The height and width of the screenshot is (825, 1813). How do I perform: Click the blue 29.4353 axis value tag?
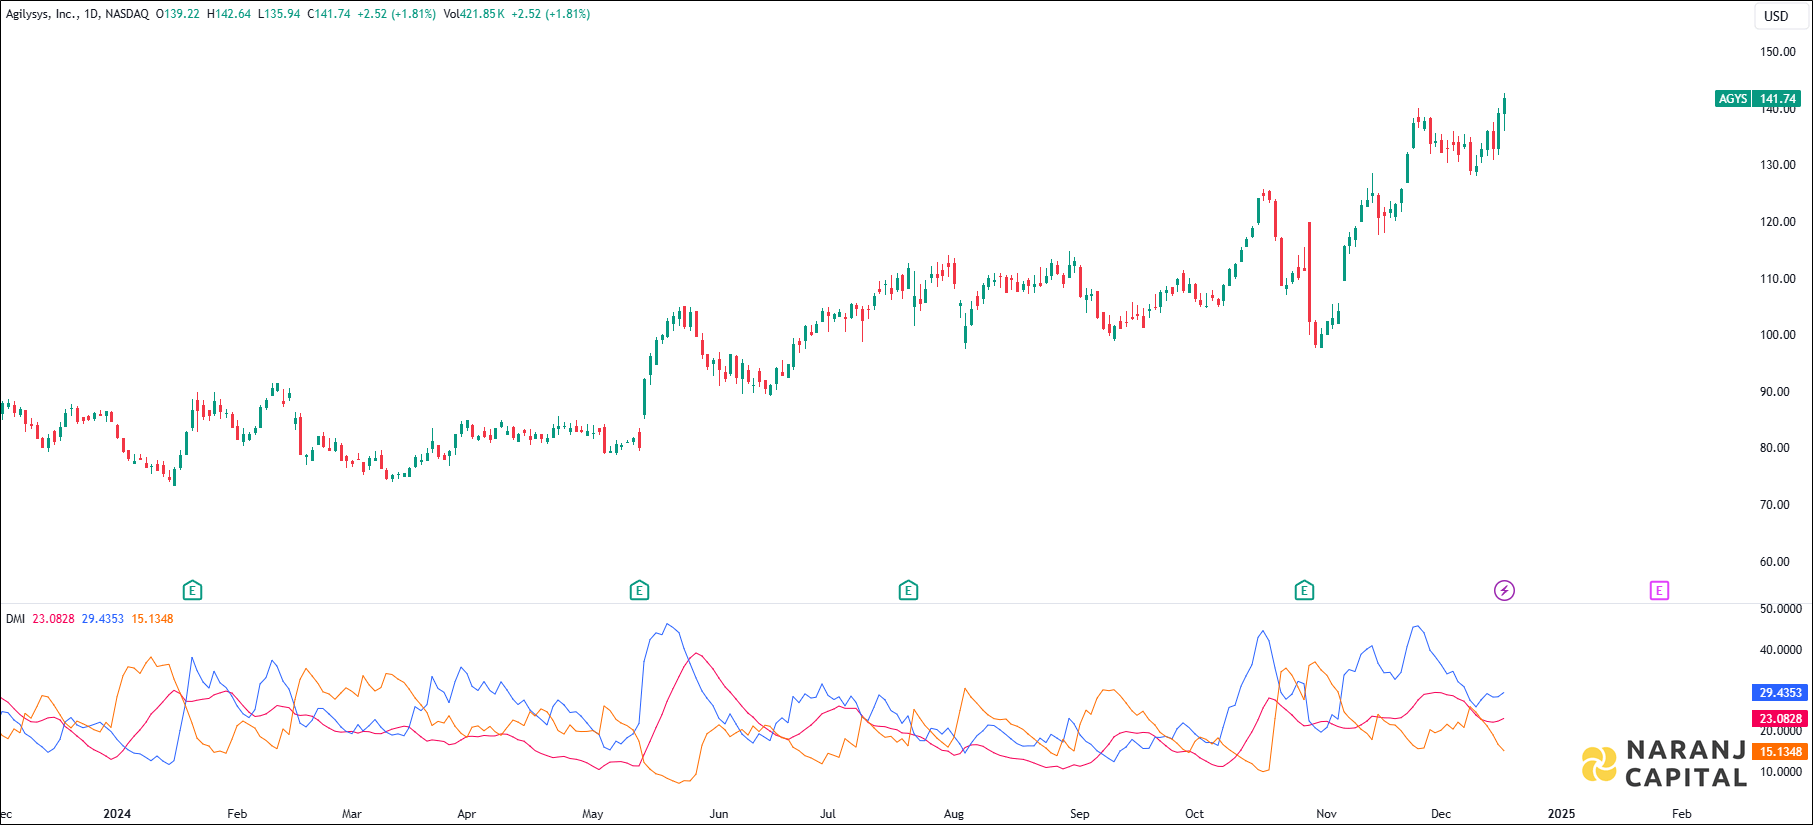tap(1780, 692)
